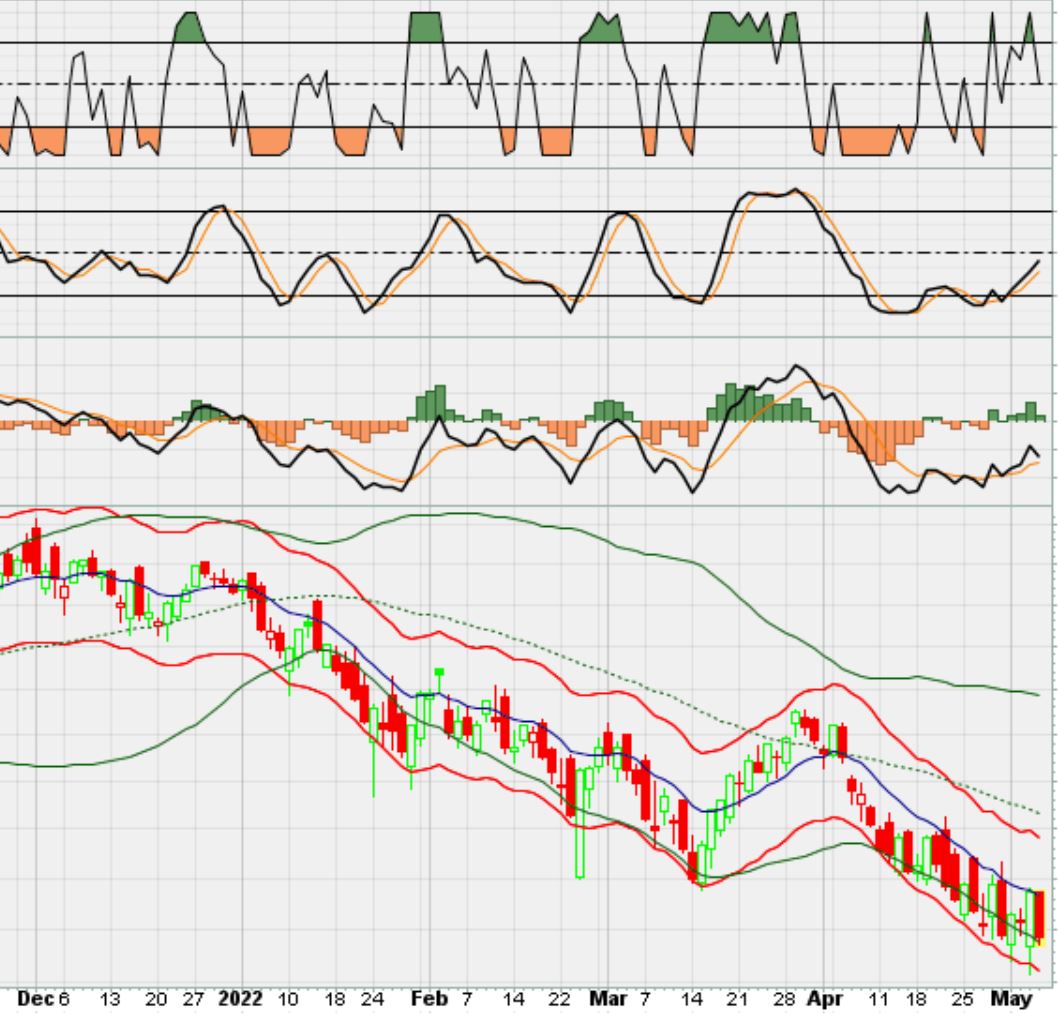Viewport: 1058px width, 1017px height.
Task: Click the 'Feb' month label
Action: point(429,998)
